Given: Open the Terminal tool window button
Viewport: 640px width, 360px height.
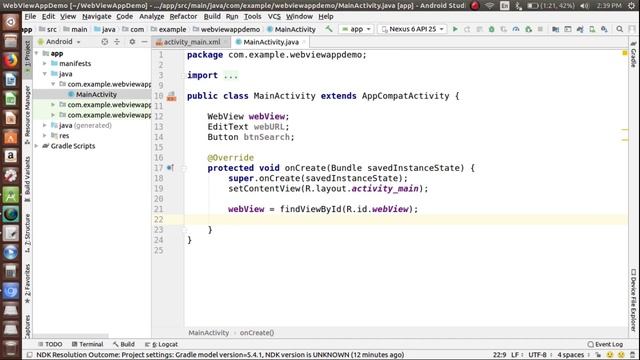Looking at the screenshot, I should (87, 344).
